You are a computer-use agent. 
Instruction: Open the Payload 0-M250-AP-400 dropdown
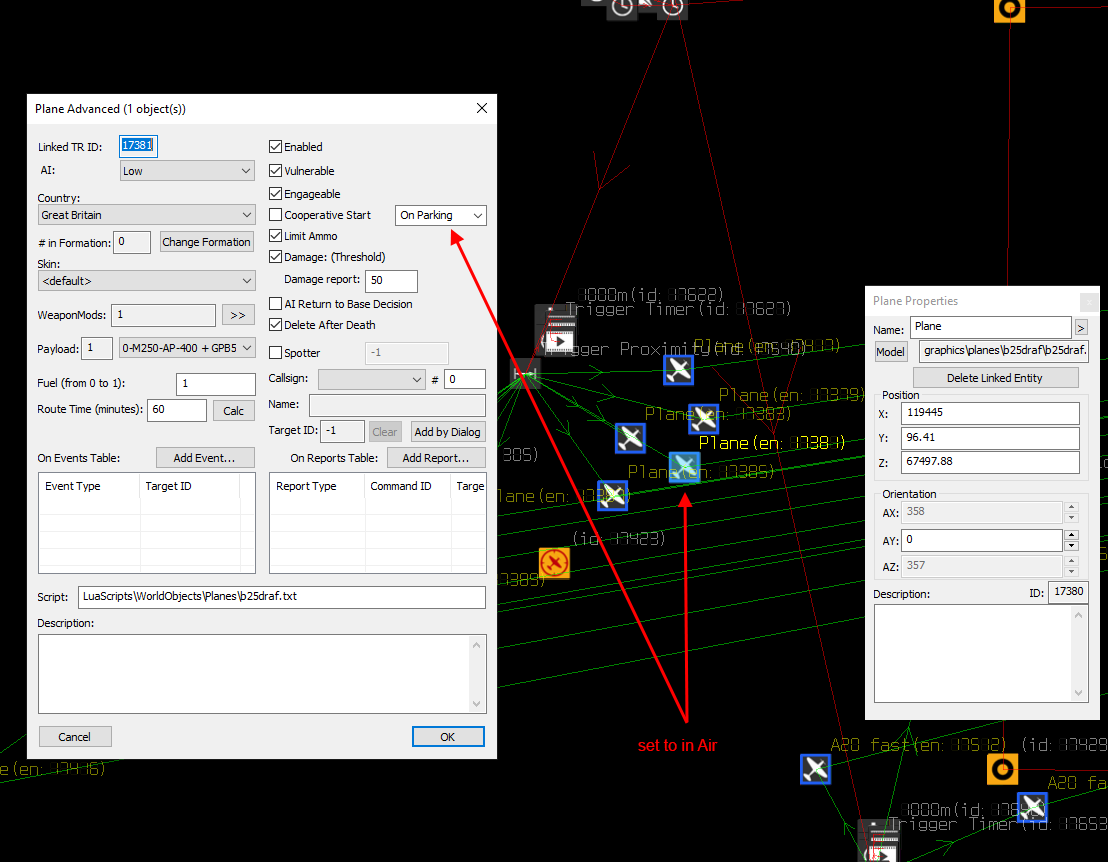[187, 348]
